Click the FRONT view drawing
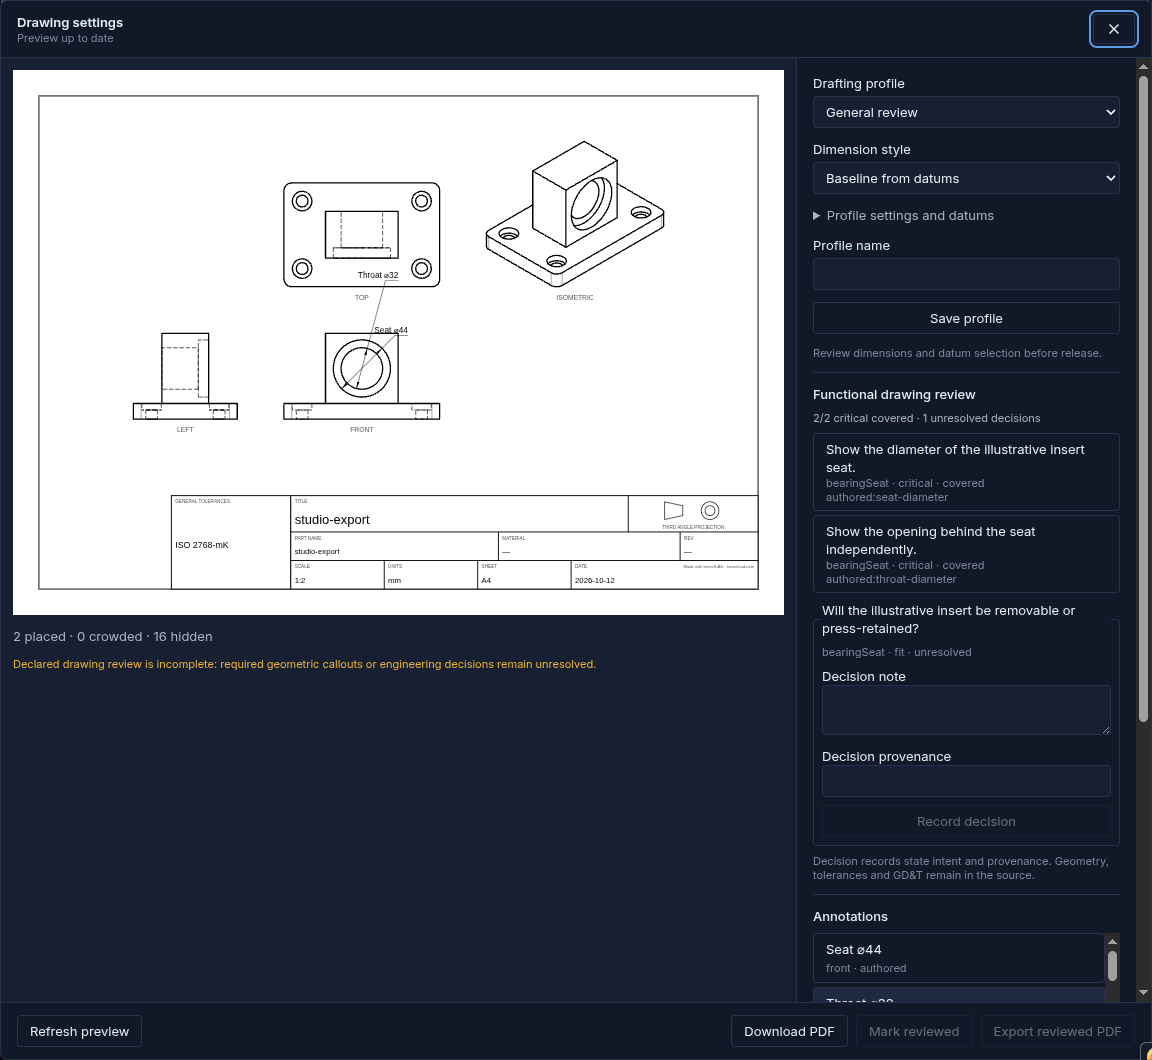 tap(361, 376)
